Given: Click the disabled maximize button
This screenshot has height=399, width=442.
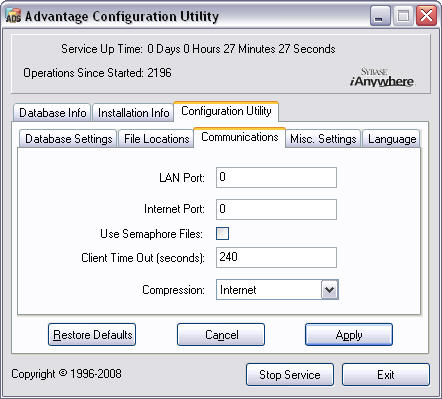Looking at the screenshot, I should [403, 16].
